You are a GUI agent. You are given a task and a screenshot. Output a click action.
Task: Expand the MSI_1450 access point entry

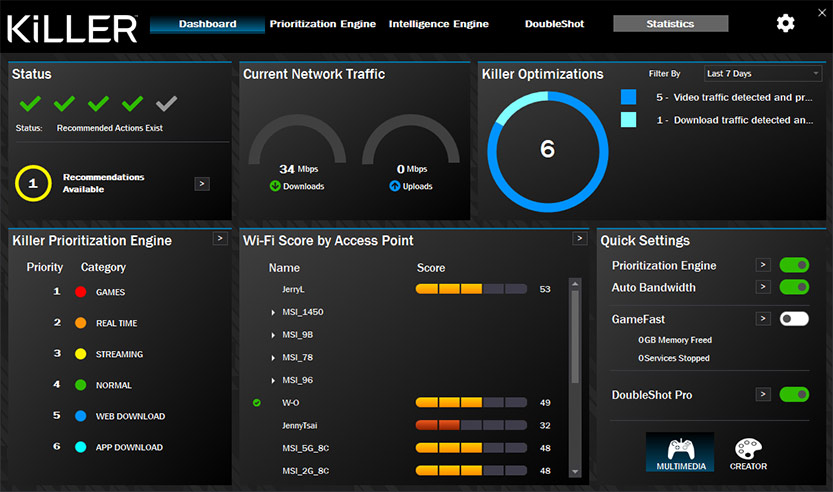point(274,312)
